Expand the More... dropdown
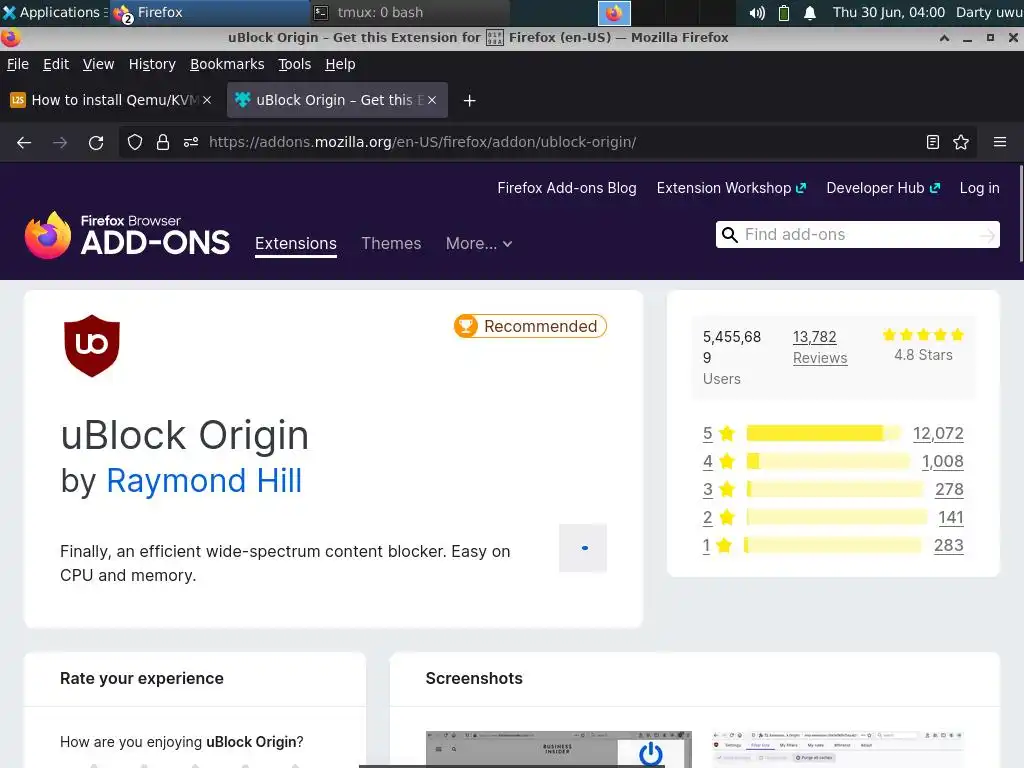This screenshot has height=768, width=1024. point(479,244)
